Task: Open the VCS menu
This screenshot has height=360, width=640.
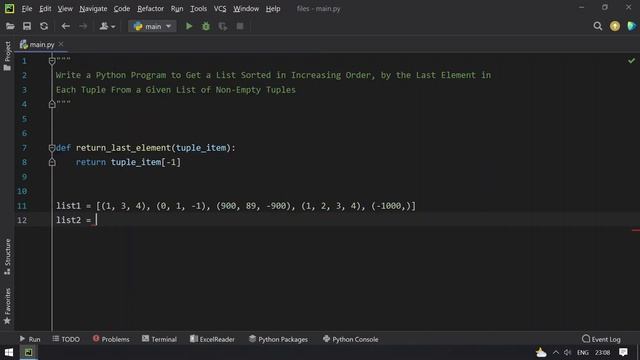Action: (220, 9)
